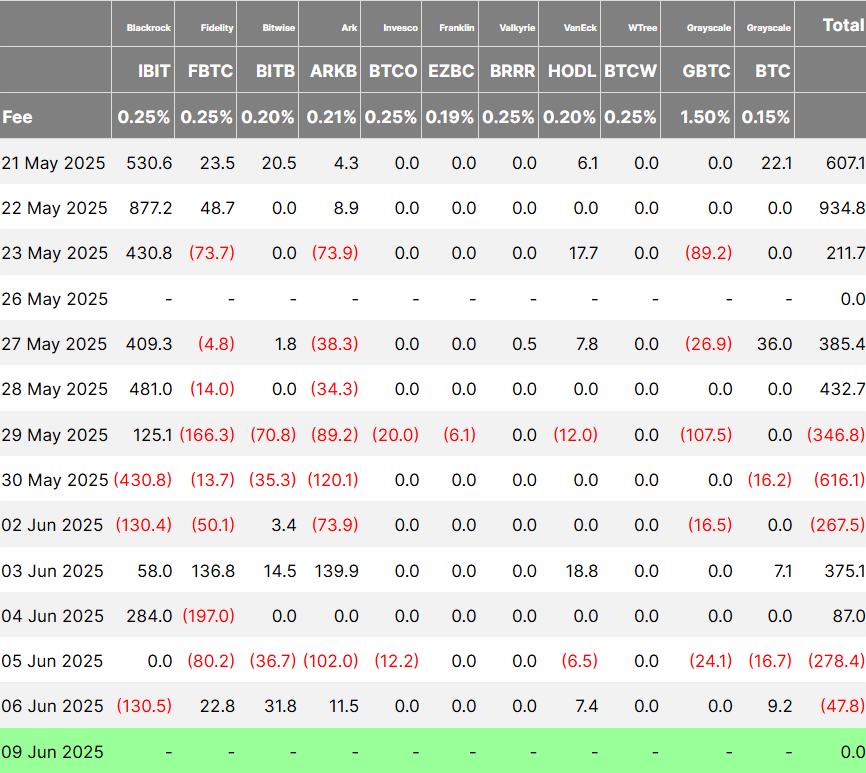
Task: Select the Franklin issuer label
Action: tap(457, 28)
